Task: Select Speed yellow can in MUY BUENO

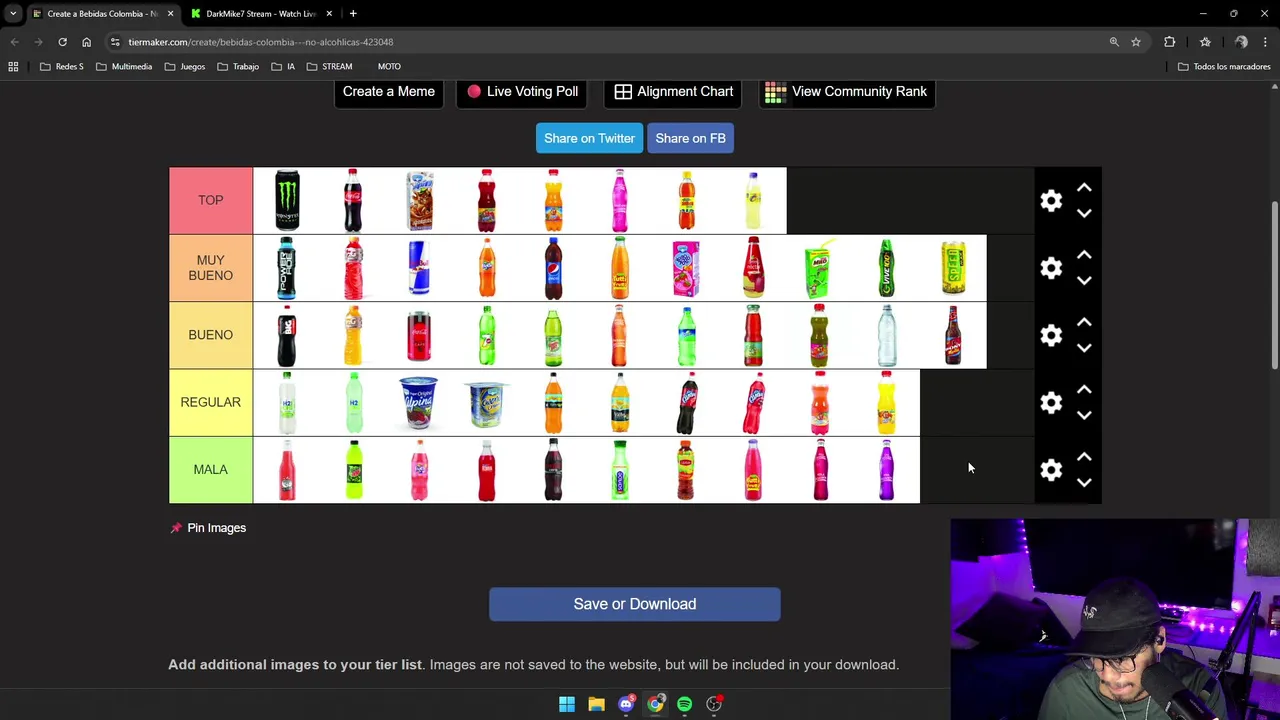Action: (953, 268)
